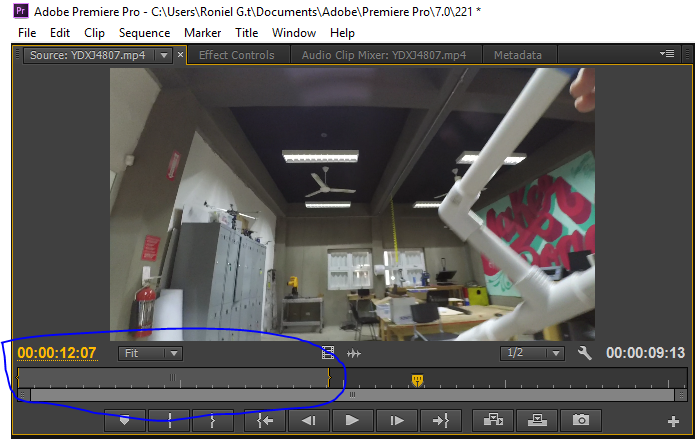Viewport: 695px width, 439px height.
Task: Open the Title menu
Action: coord(246,33)
